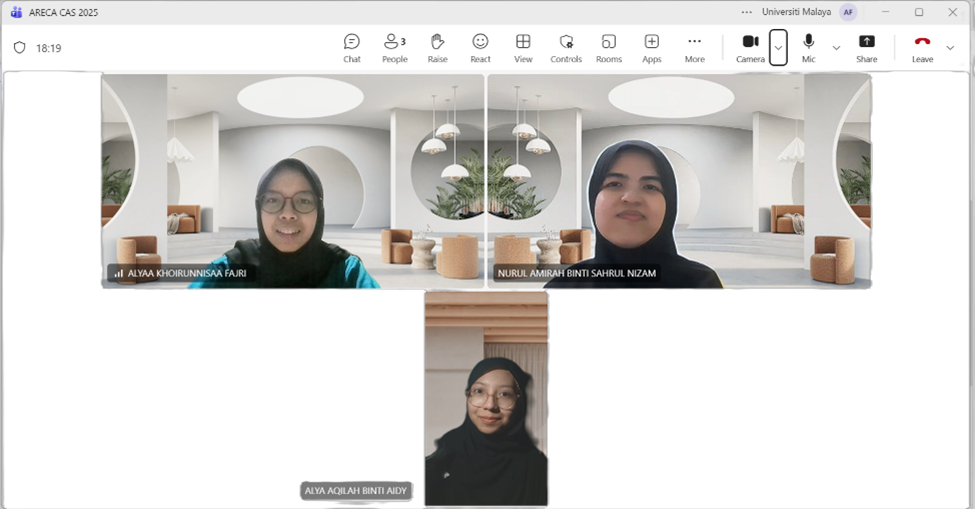Open meeting Controls
The width and height of the screenshot is (975, 509).
coord(566,48)
